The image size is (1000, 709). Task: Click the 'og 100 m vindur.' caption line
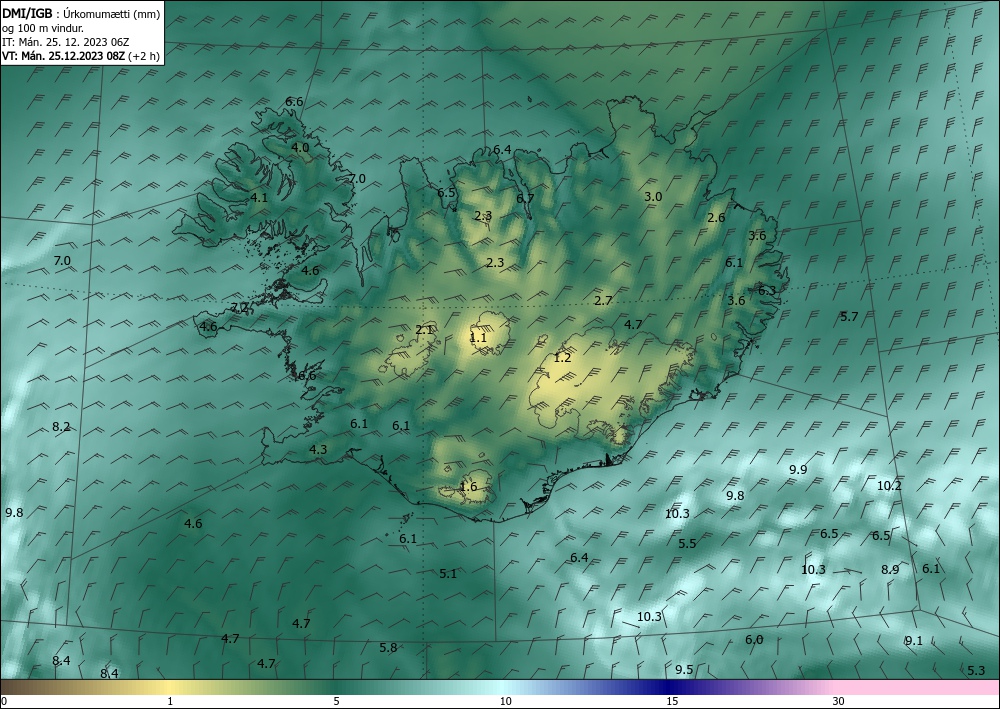coord(43,27)
